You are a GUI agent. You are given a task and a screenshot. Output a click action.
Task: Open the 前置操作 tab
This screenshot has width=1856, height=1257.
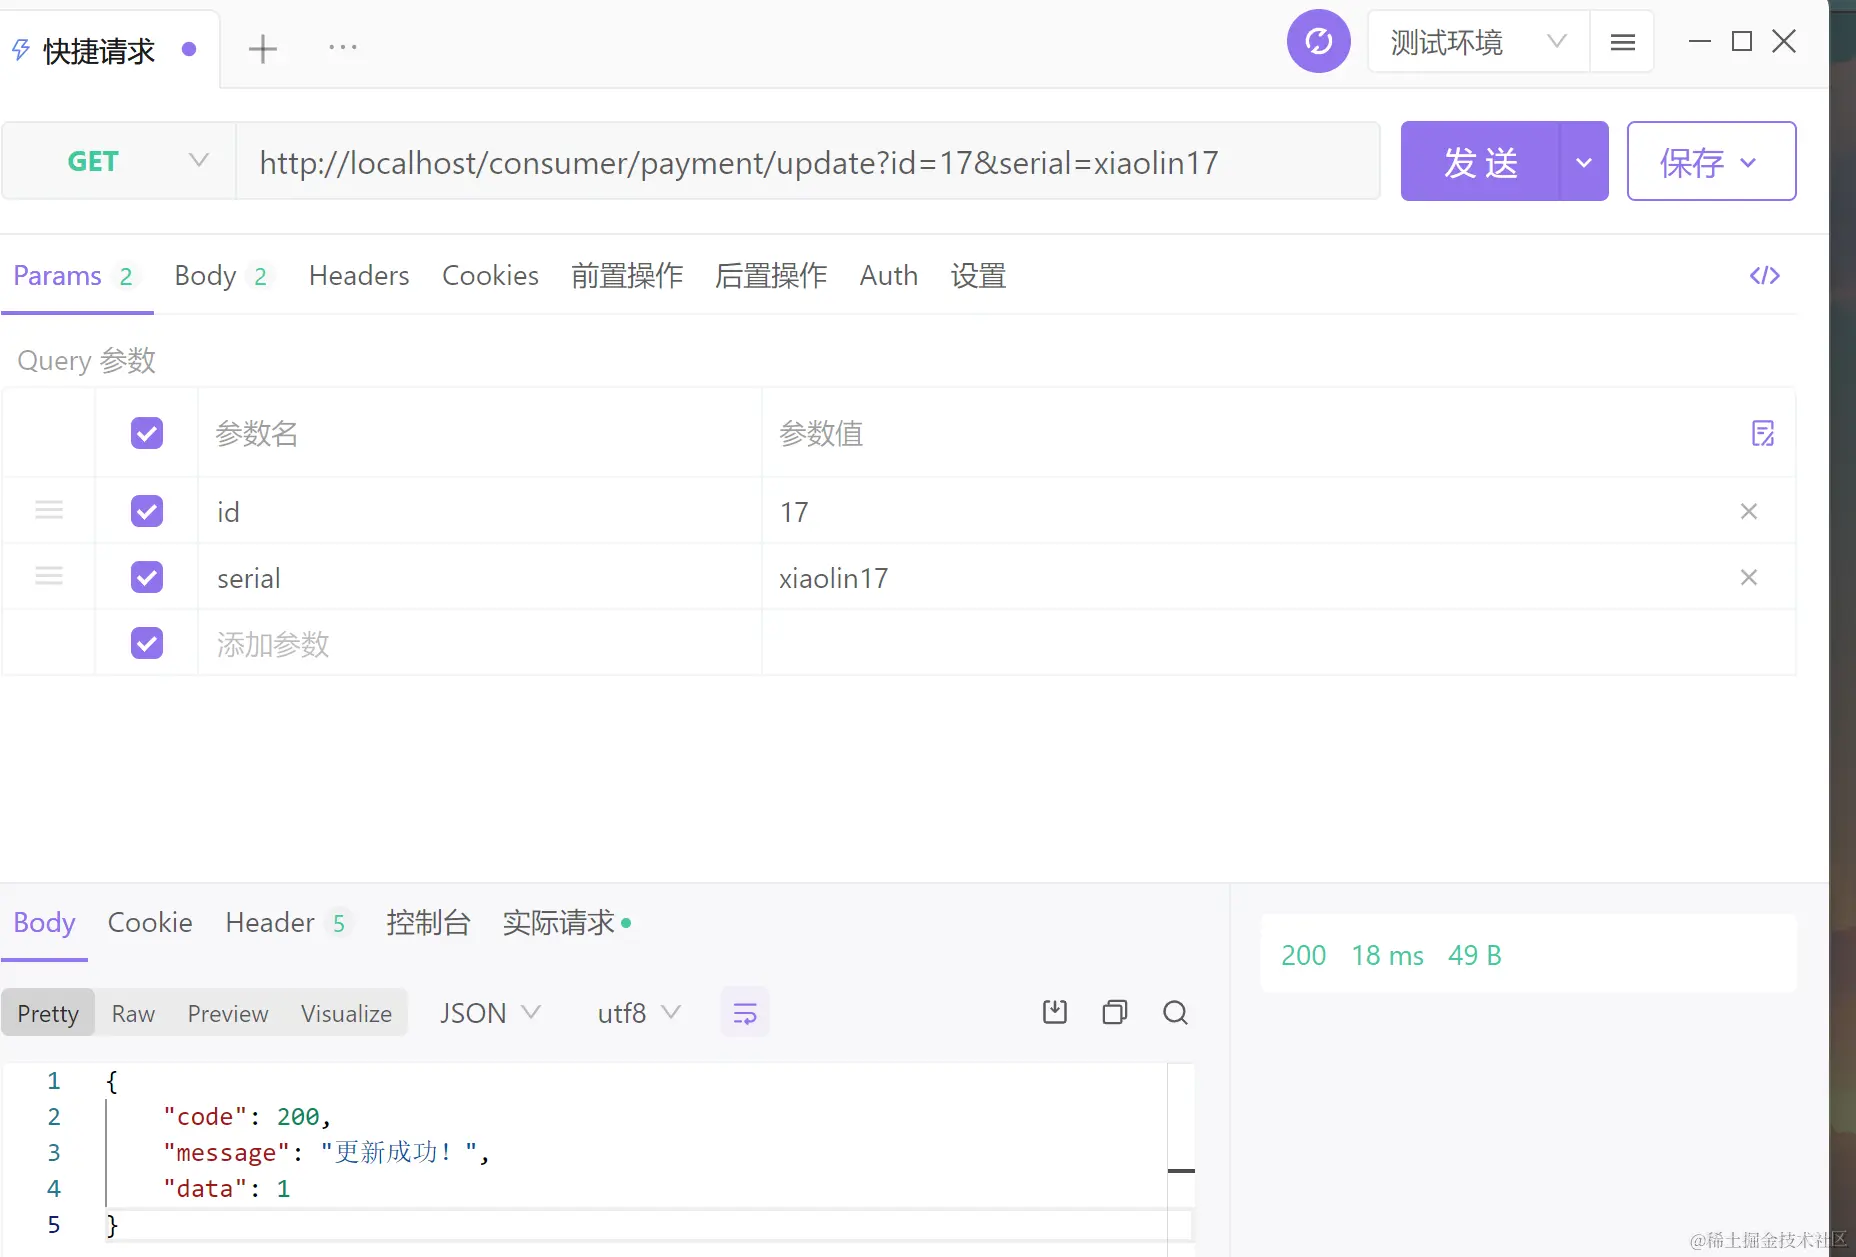click(627, 276)
